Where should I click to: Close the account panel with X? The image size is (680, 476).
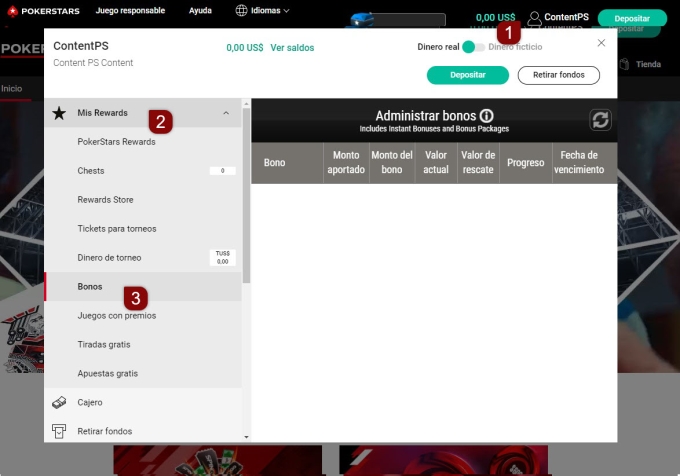[601, 43]
